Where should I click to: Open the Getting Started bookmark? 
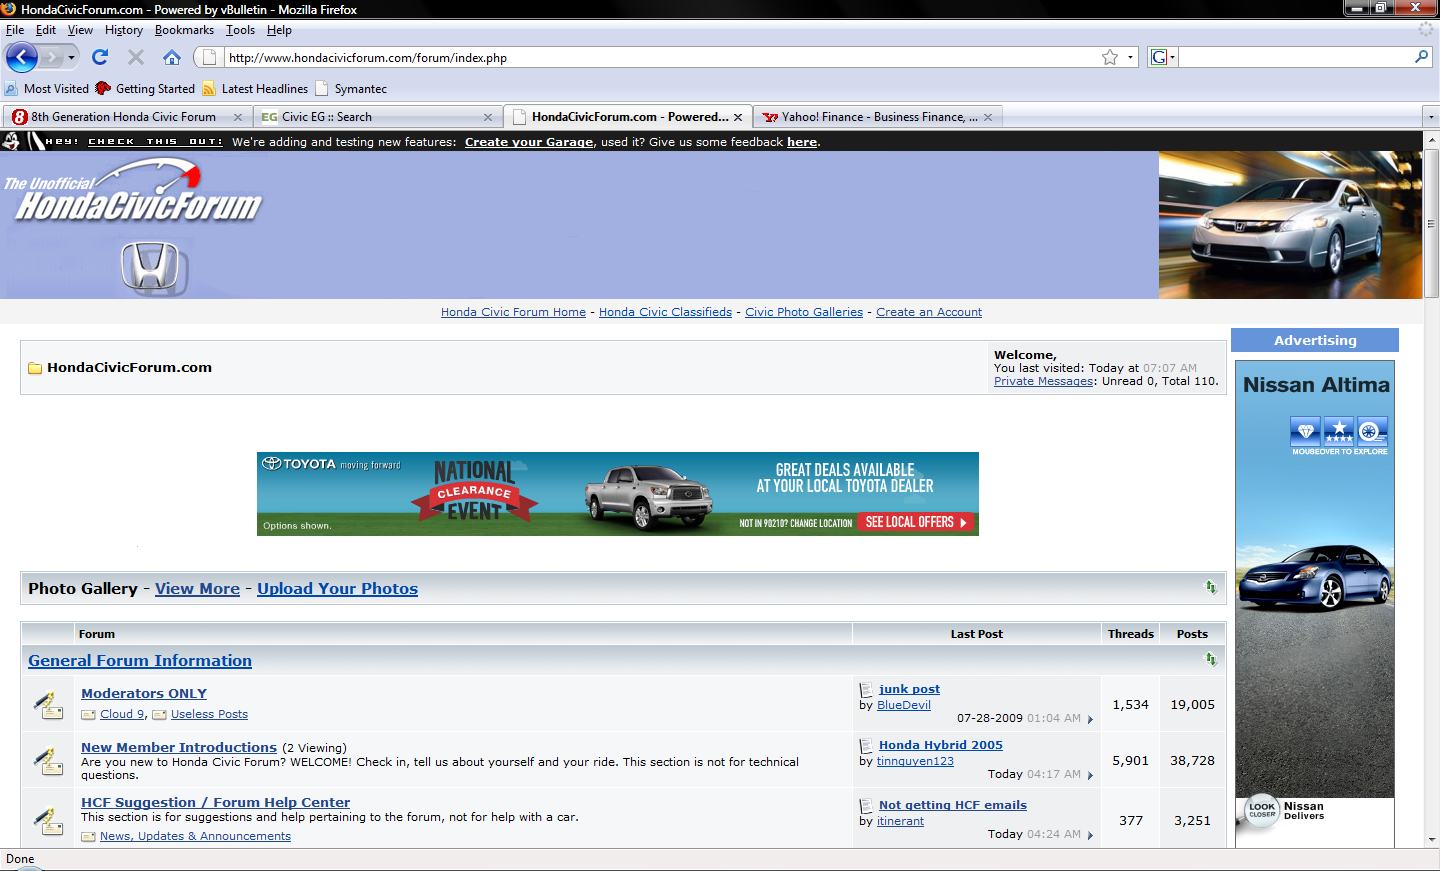145,89
